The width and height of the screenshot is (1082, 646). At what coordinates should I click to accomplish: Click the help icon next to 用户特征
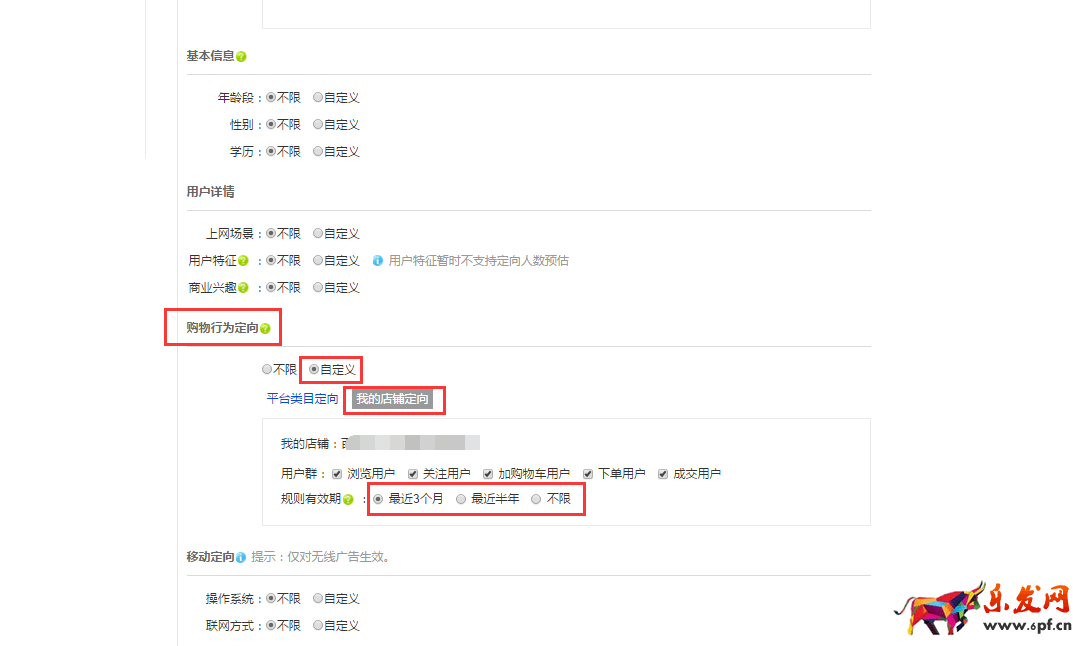pyautogui.click(x=243, y=261)
